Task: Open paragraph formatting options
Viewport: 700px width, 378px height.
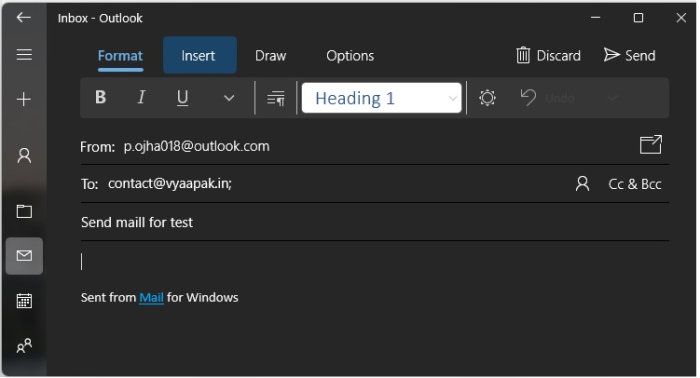Action: pyautogui.click(x=276, y=98)
